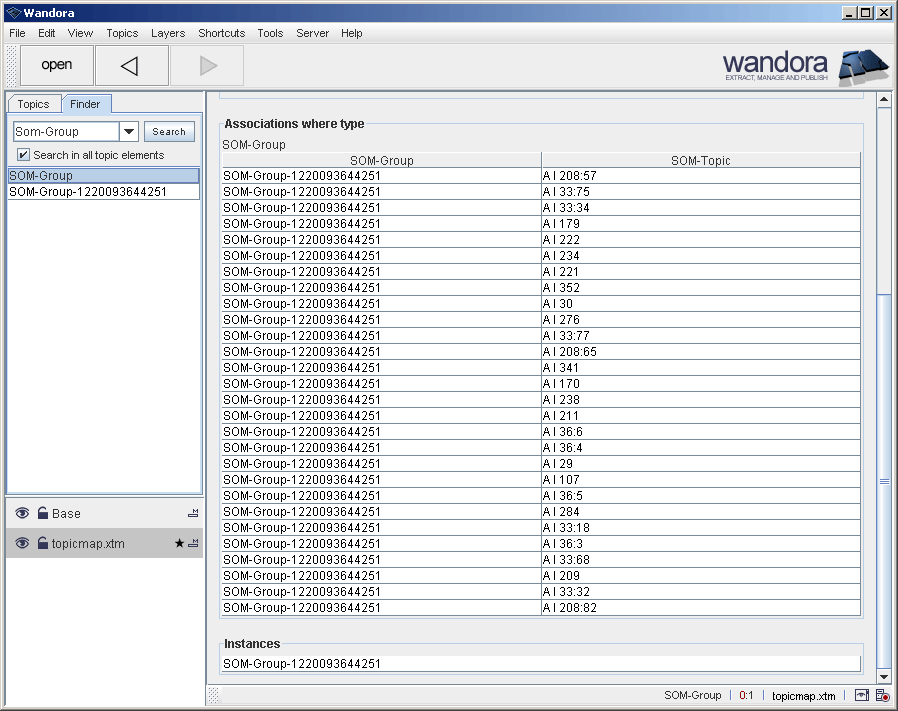898x711 pixels.
Task: Select SOM-Group-1220093644251 in search results
Action: pyautogui.click(x=88, y=192)
